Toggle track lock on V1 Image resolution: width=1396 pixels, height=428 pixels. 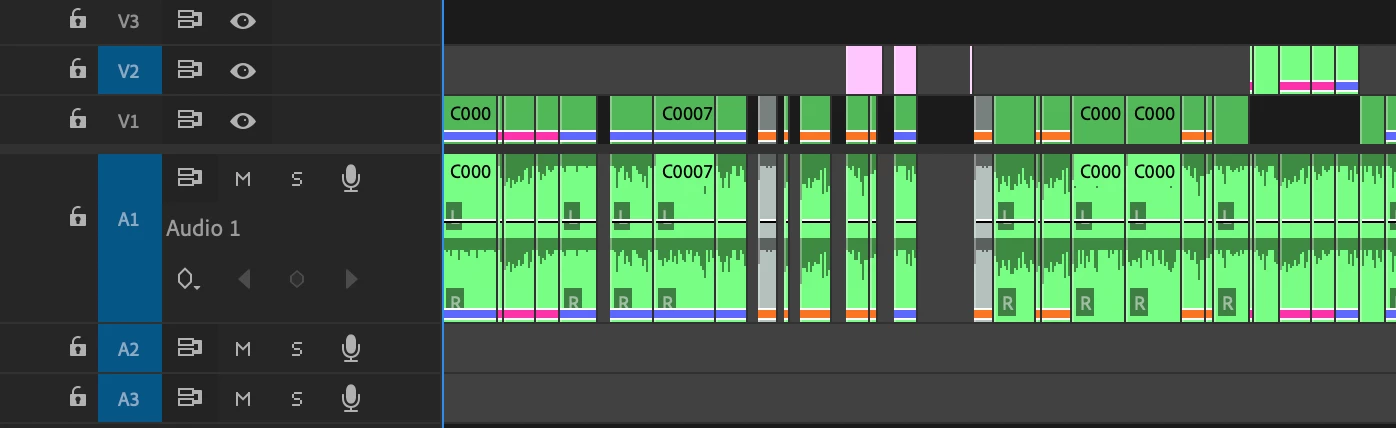pyautogui.click(x=77, y=120)
